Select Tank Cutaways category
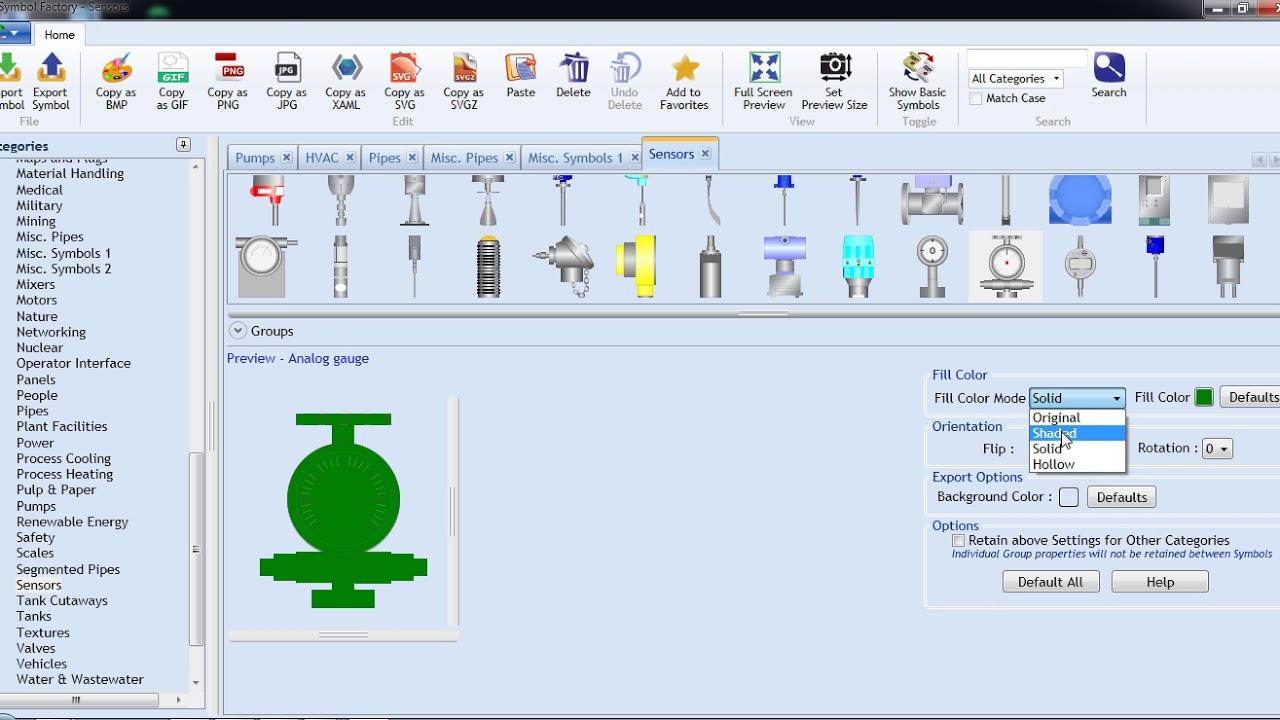1280x720 pixels. (x=62, y=601)
